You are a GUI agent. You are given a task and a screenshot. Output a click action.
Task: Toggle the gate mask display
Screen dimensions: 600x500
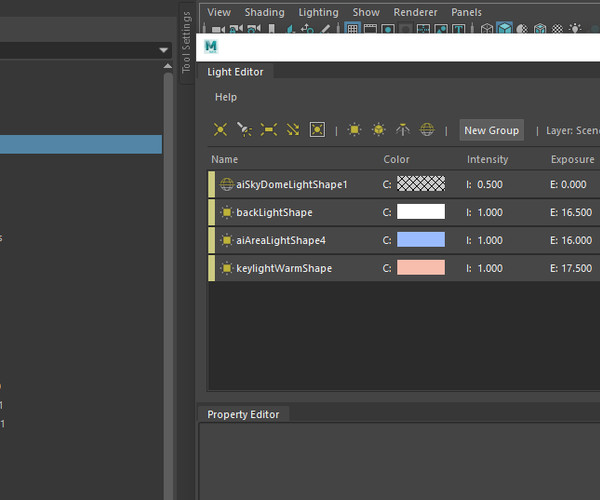(406, 29)
